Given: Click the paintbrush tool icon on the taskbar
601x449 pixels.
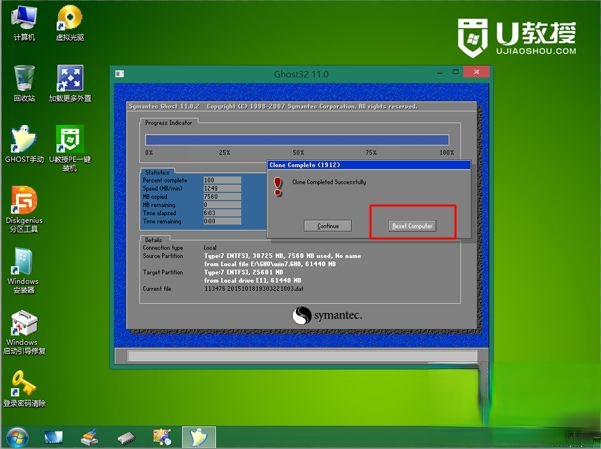Looking at the screenshot, I should pyautogui.click(x=90, y=437).
